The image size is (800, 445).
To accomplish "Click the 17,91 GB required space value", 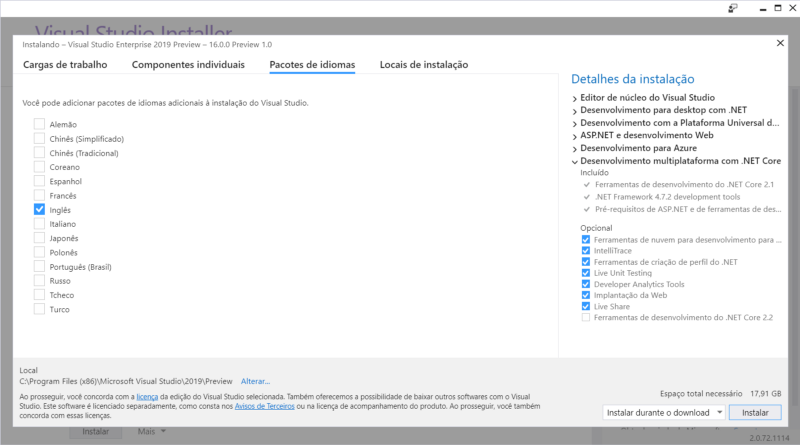I will [x=765, y=393].
